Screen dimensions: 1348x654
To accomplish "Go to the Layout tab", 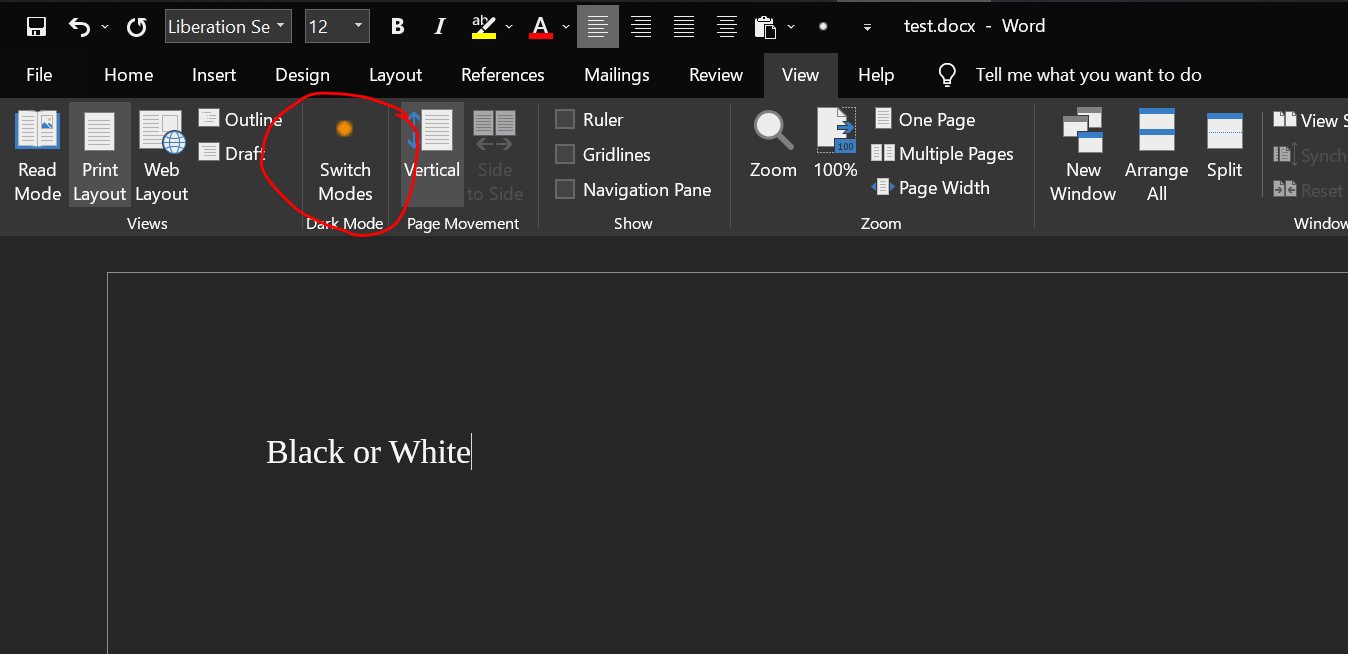I will (x=395, y=75).
